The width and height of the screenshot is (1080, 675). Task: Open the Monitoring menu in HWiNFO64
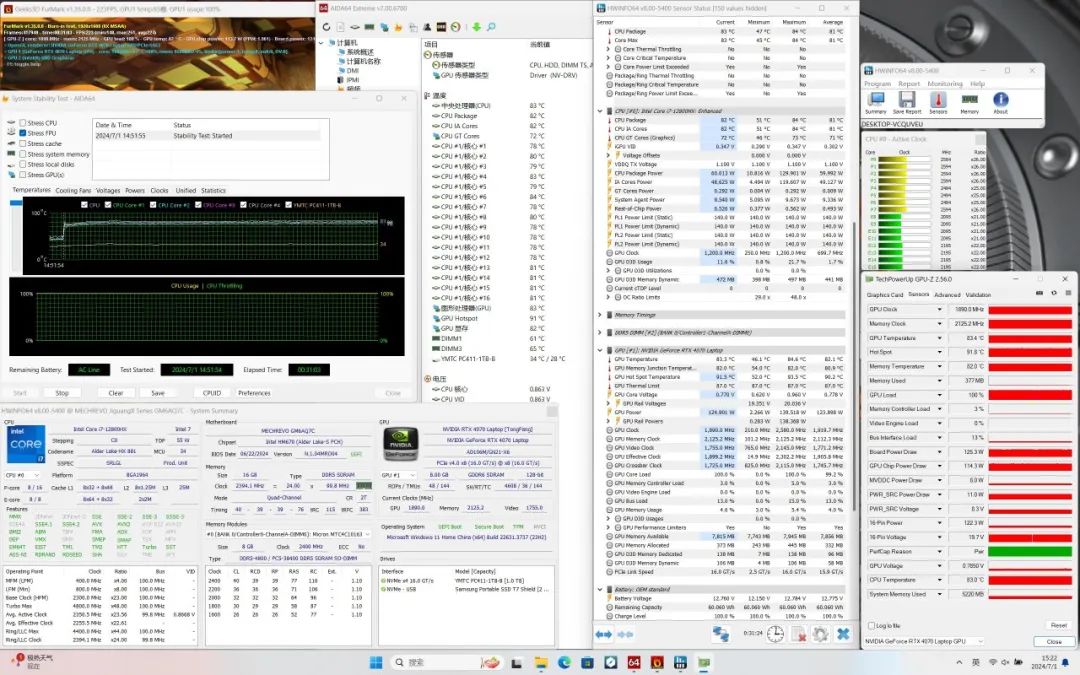[x=944, y=83]
